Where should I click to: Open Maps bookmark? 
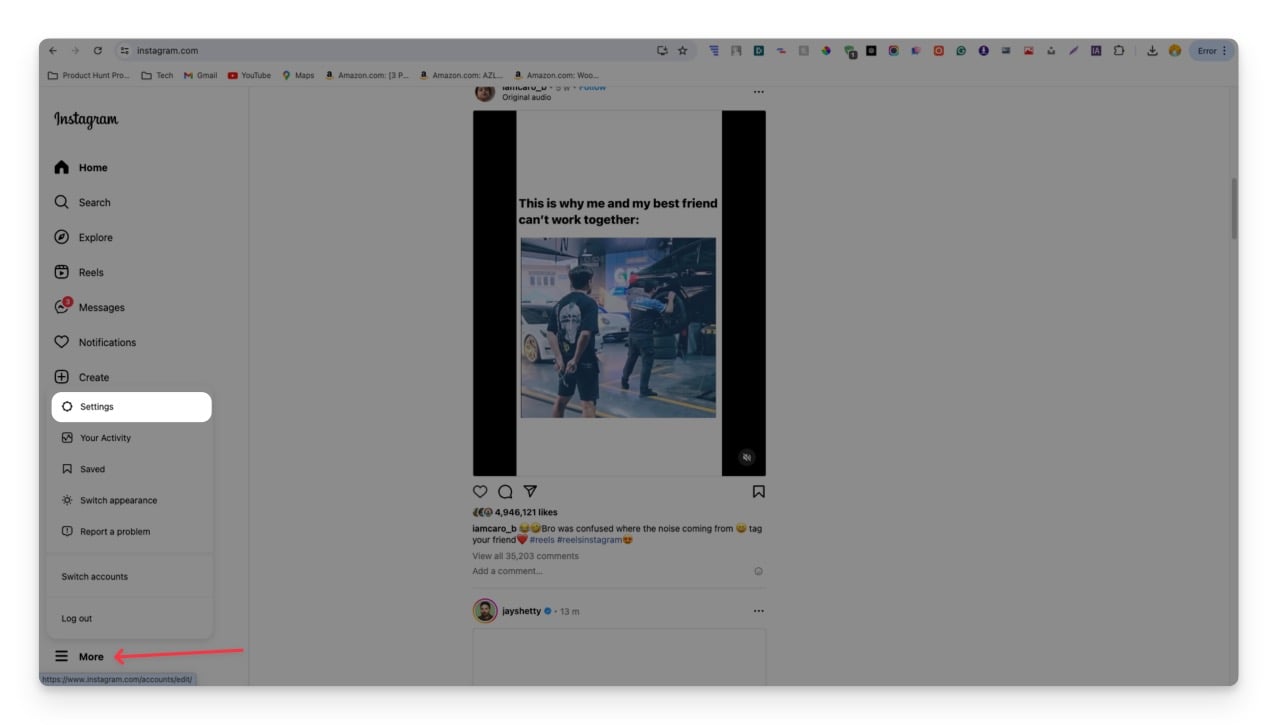(x=299, y=75)
